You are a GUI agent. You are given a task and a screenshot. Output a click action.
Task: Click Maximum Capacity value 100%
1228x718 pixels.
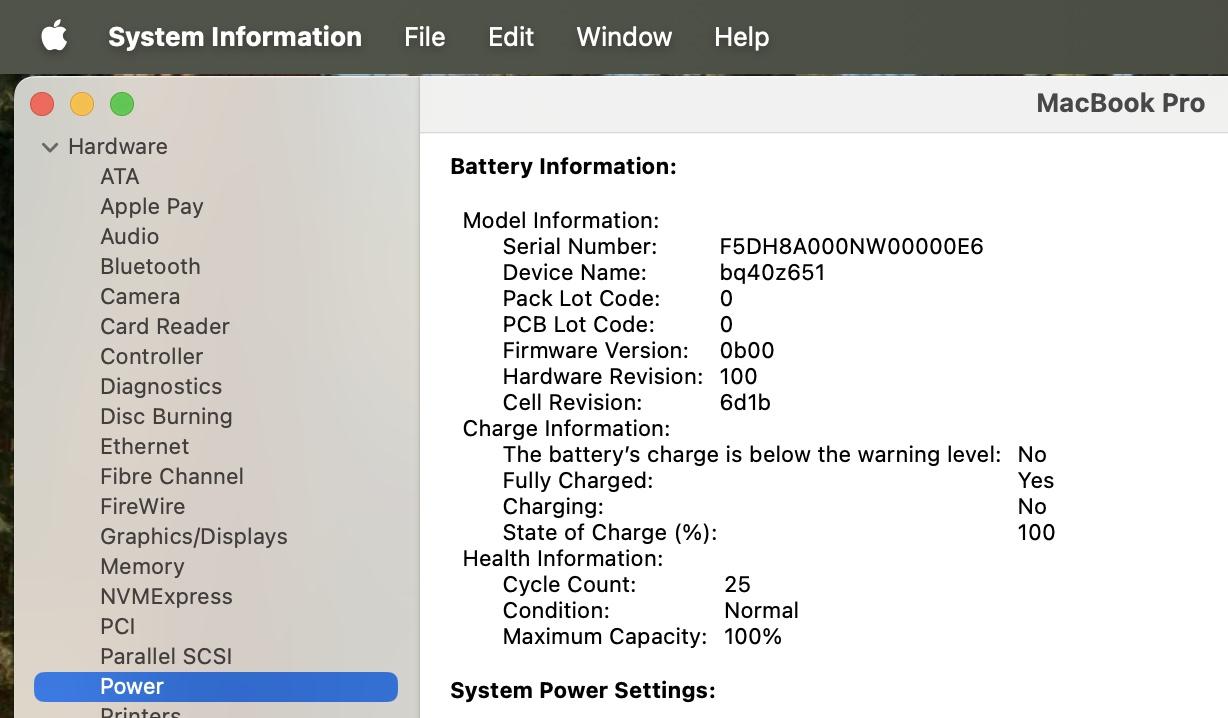pos(753,636)
